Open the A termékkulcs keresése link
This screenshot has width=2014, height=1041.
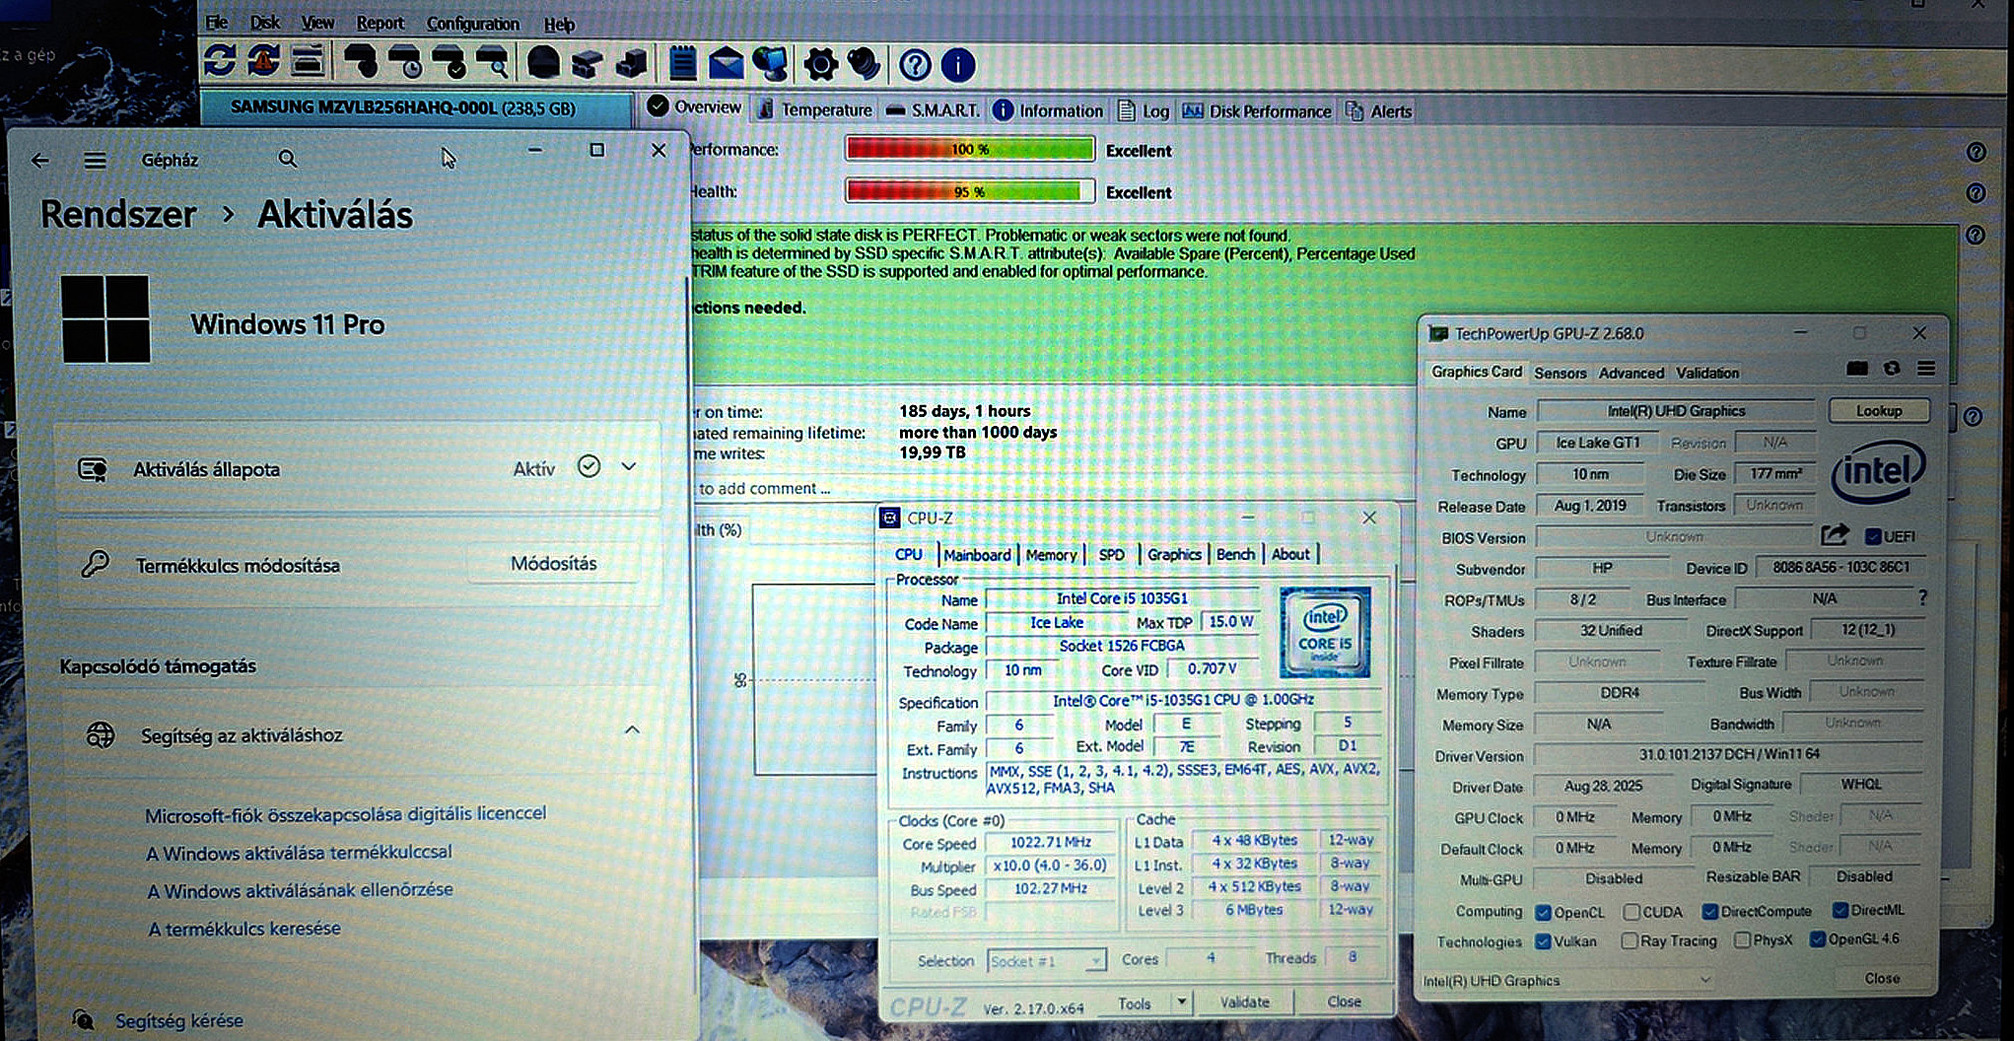(245, 928)
